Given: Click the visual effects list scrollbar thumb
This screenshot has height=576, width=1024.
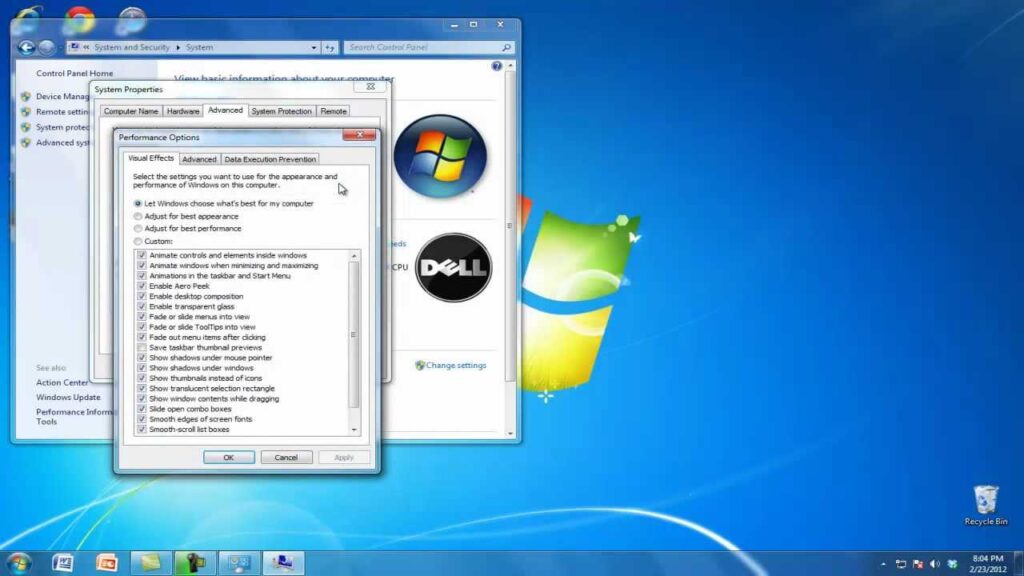Looking at the screenshot, I should click(354, 334).
